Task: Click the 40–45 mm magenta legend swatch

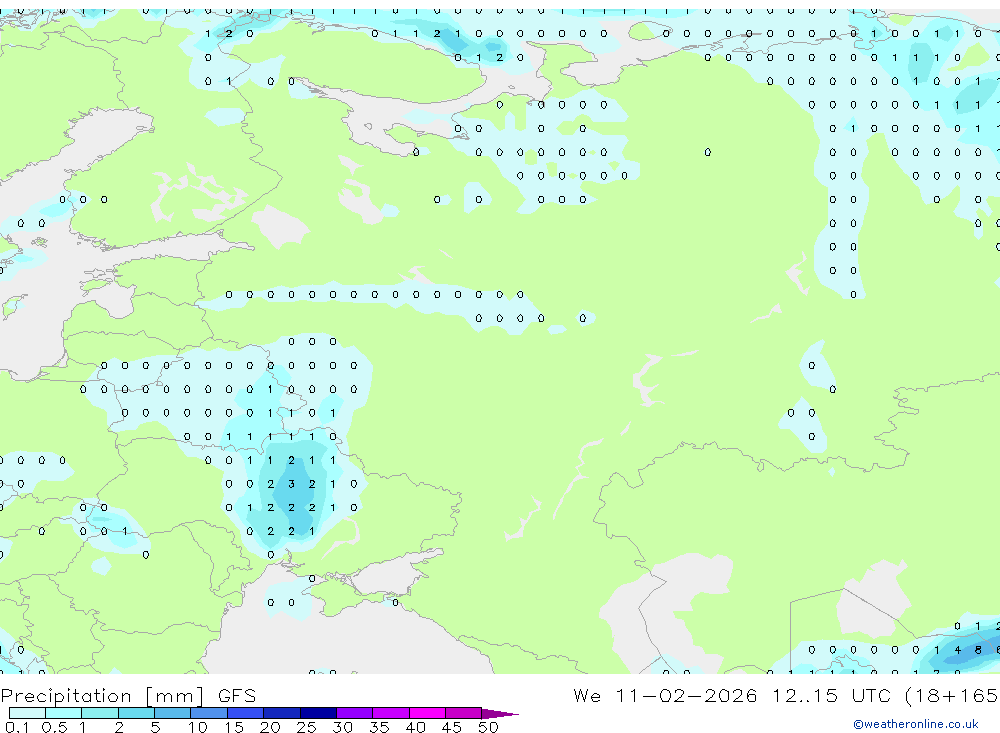Action: tap(427, 713)
